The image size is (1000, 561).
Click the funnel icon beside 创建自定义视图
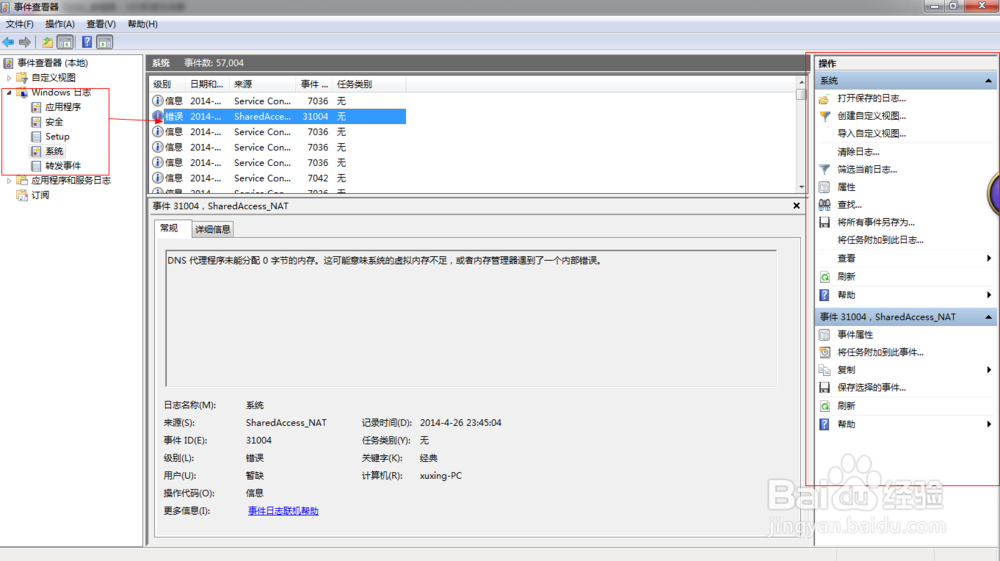pos(825,116)
